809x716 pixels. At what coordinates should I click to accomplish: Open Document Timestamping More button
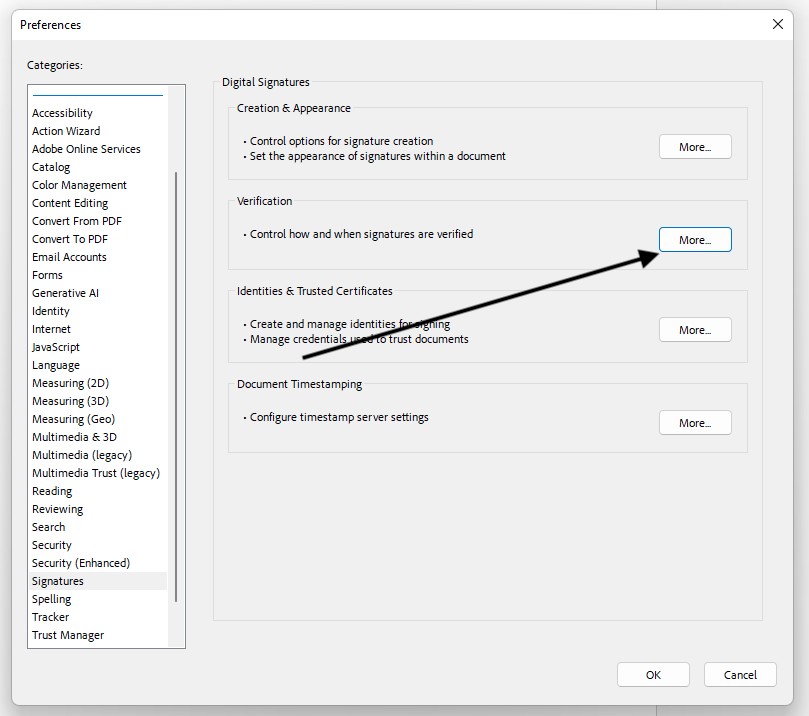tap(695, 423)
